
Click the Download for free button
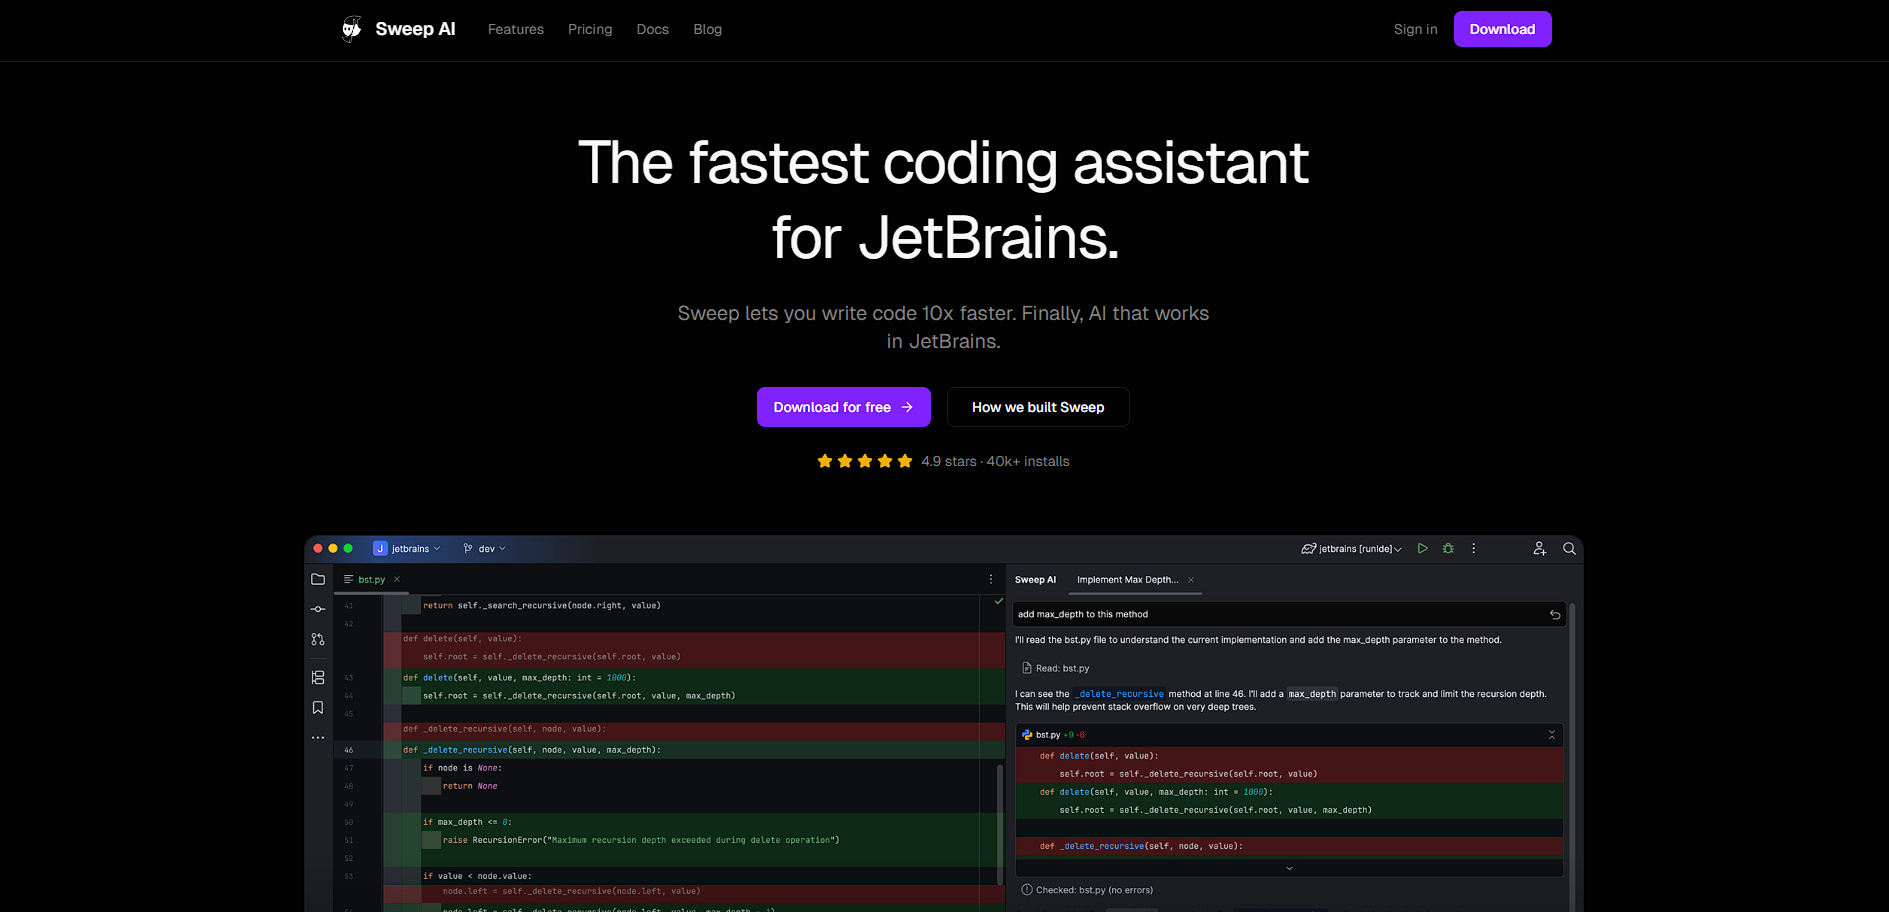pos(844,407)
